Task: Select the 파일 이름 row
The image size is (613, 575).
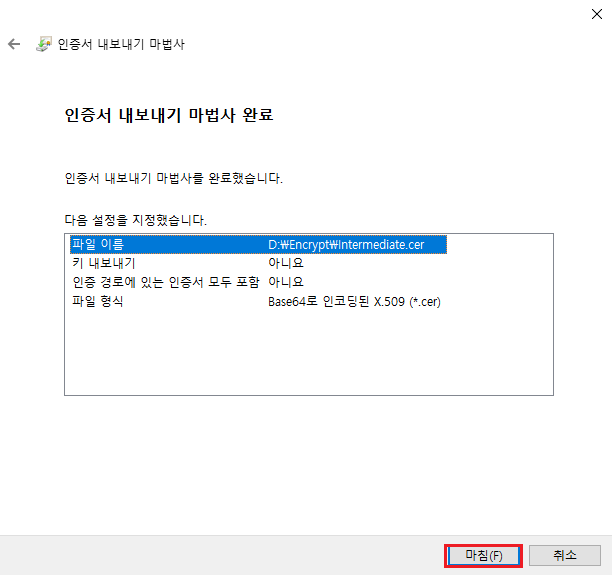Action: tap(258, 245)
